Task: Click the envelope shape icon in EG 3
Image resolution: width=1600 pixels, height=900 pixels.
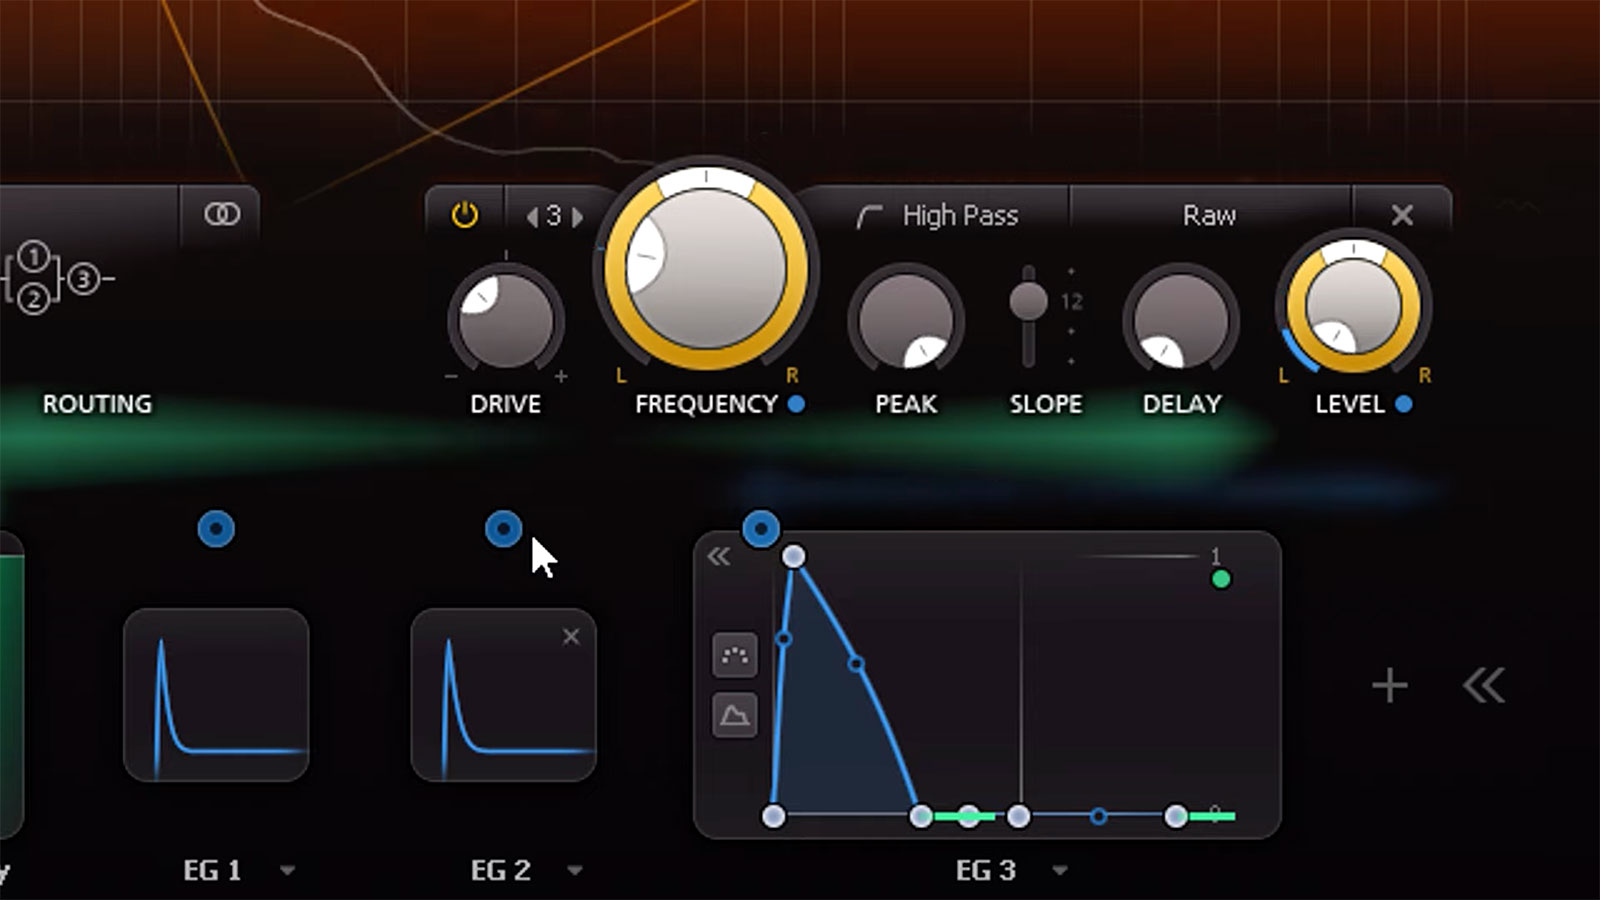Action: tap(735, 715)
